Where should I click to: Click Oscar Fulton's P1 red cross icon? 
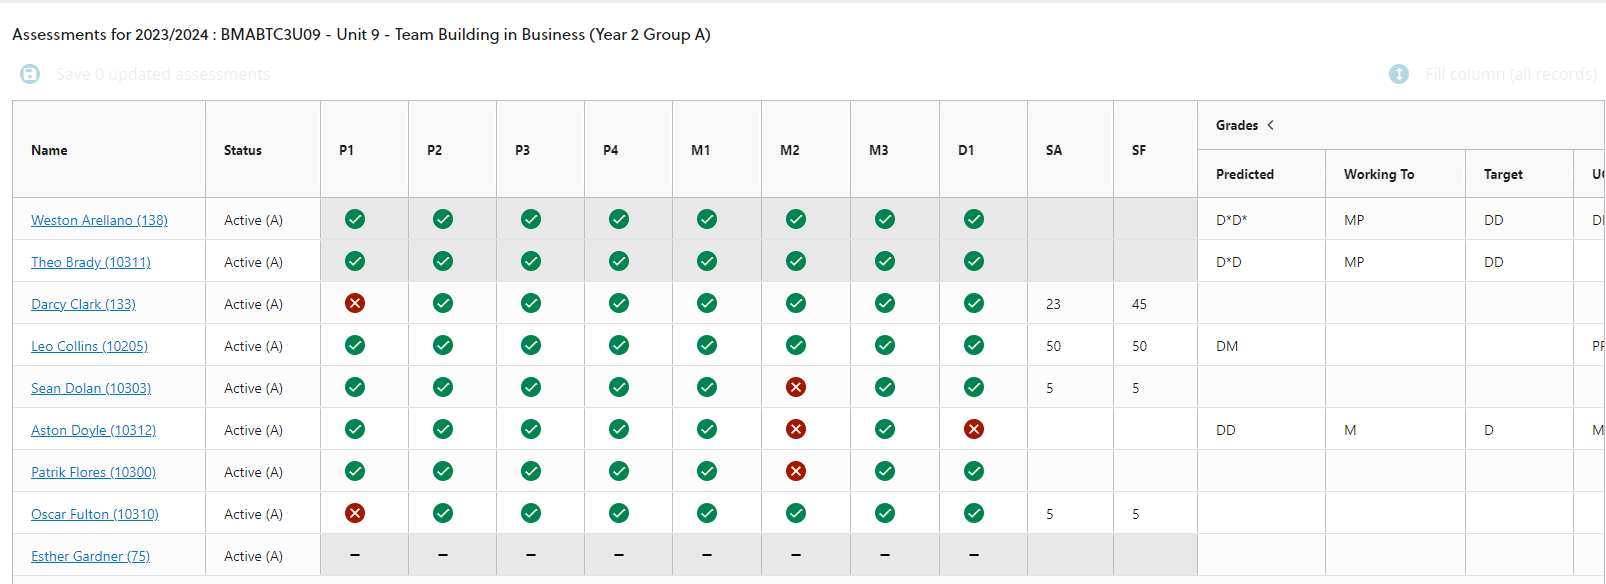[x=355, y=513]
